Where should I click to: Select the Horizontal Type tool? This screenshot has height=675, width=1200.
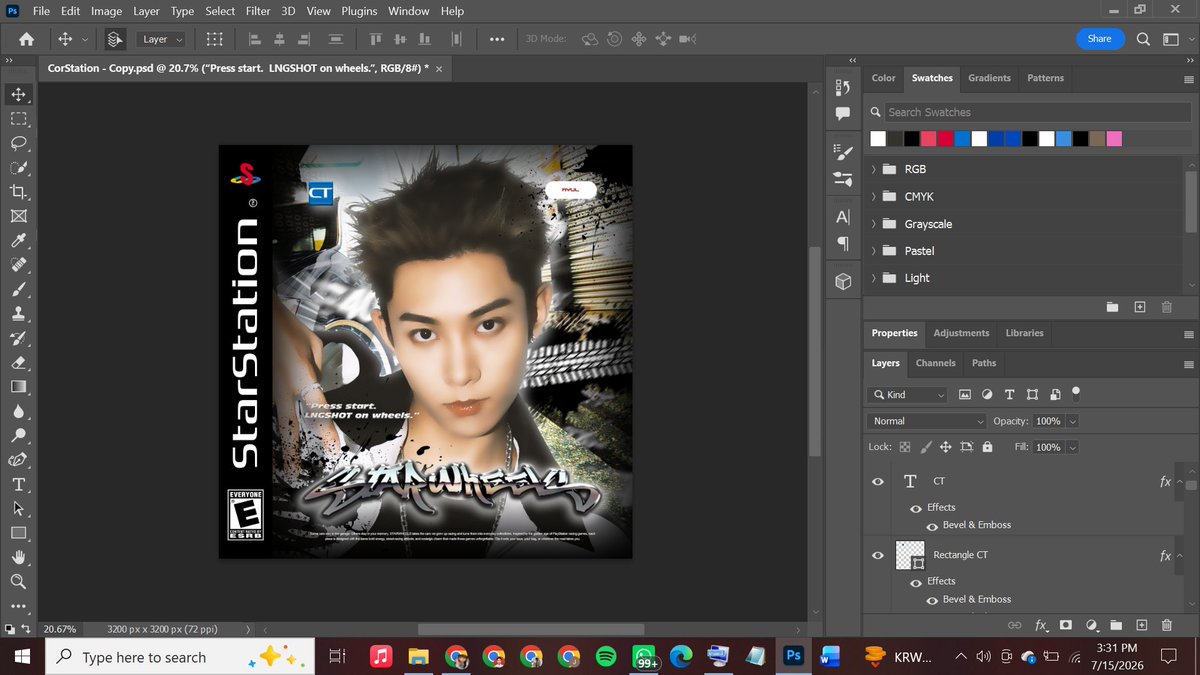point(18,484)
